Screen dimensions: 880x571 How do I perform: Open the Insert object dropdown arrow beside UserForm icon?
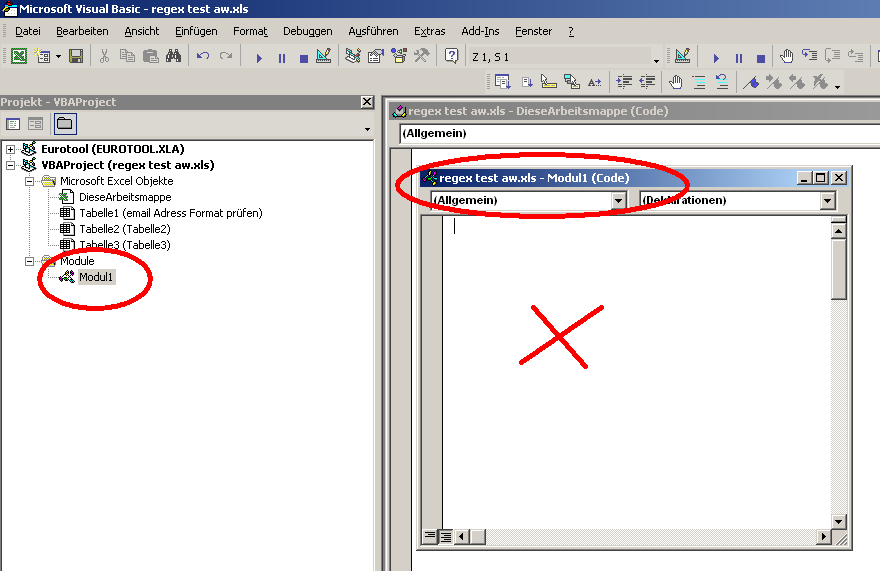coord(58,57)
